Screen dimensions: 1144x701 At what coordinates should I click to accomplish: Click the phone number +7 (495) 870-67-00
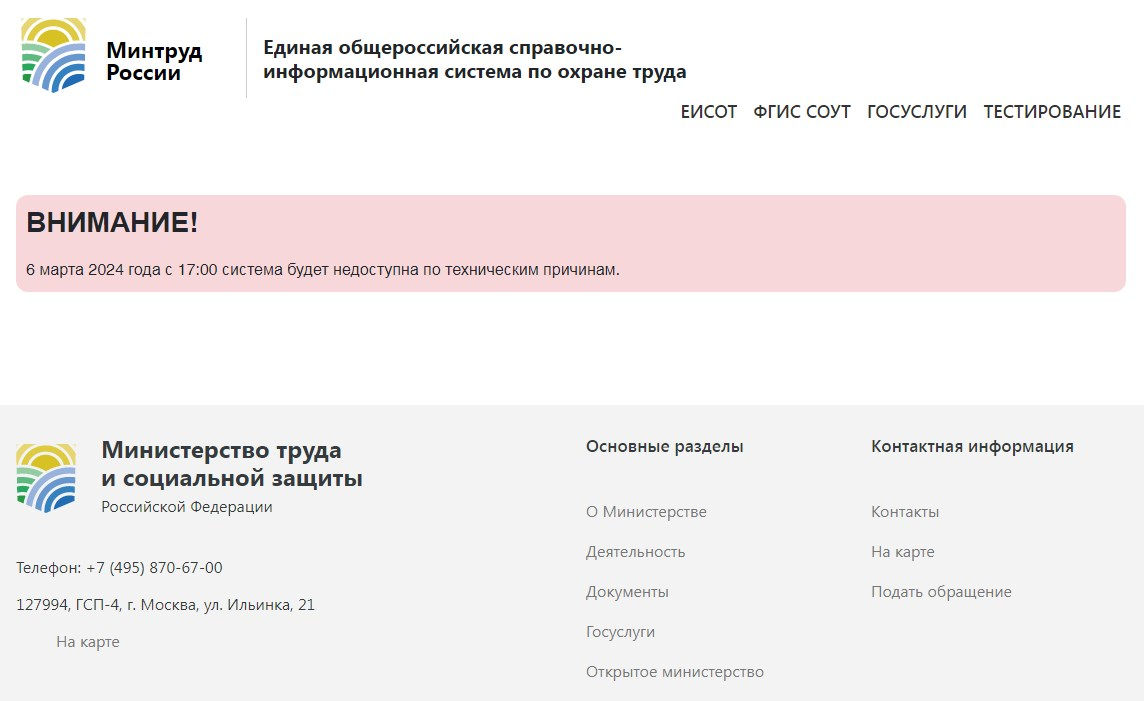[154, 568]
